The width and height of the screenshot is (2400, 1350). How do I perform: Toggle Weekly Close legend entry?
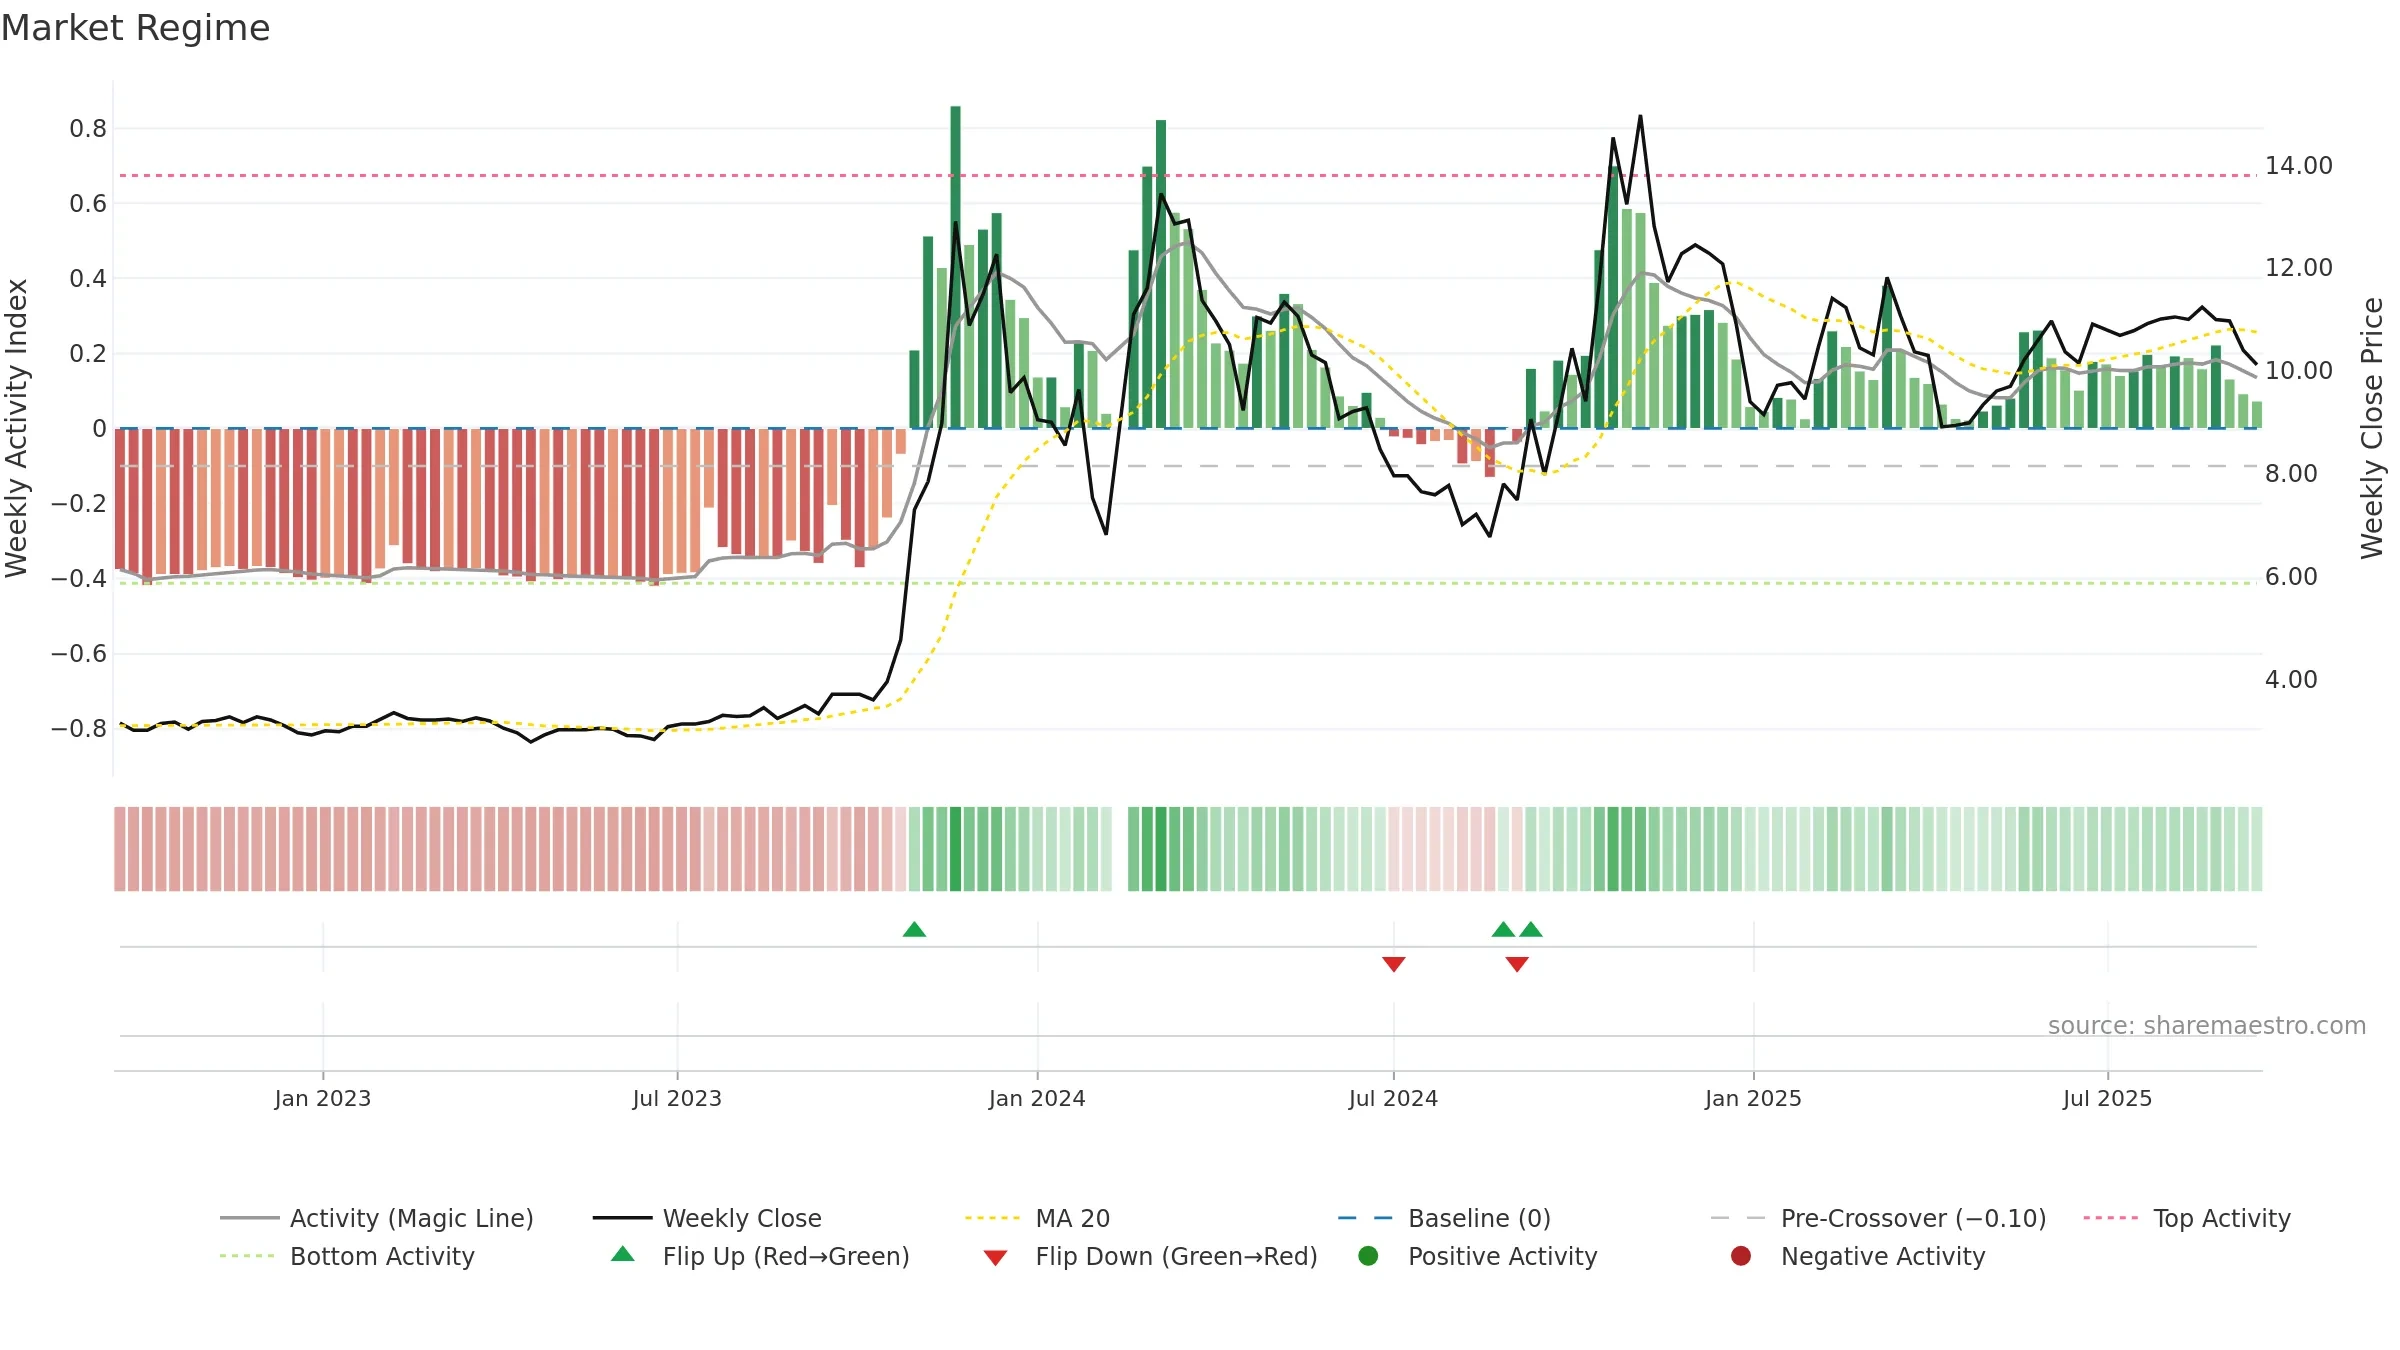coord(707,1218)
